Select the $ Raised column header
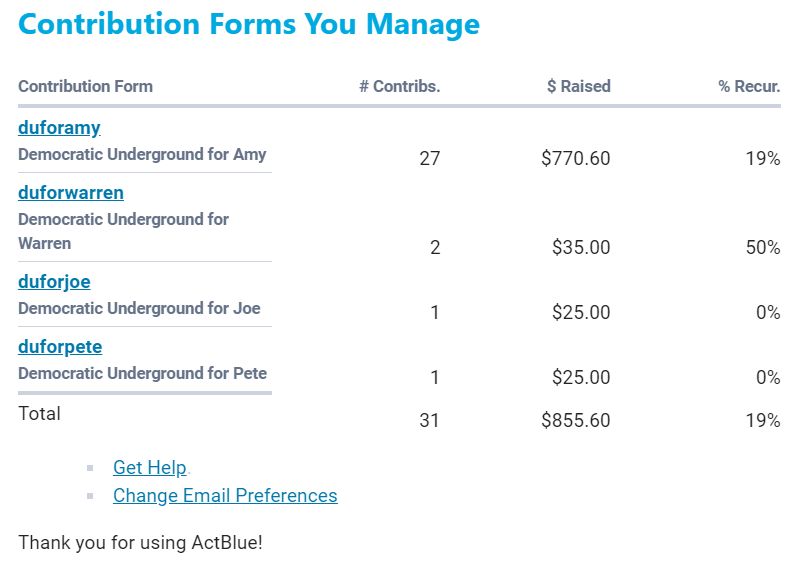 (x=578, y=86)
